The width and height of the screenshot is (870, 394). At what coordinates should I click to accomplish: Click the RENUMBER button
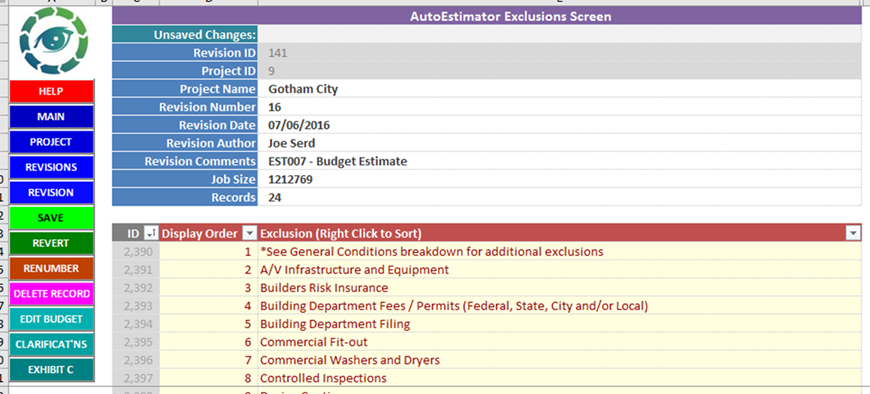[x=51, y=269]
